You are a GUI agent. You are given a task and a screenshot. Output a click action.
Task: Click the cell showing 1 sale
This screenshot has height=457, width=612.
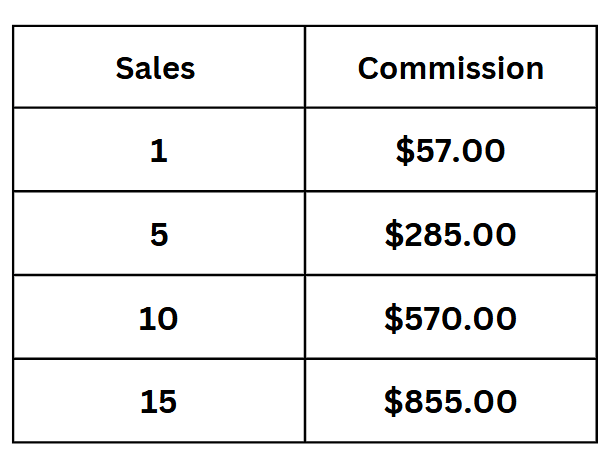[158, 151]
